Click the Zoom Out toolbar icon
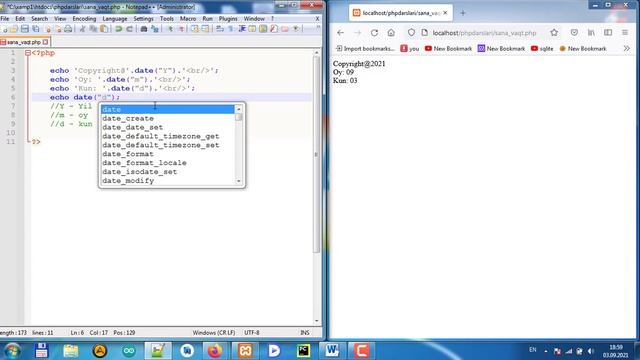Viewport: 640px width, 360px height. tap(181, 29)
